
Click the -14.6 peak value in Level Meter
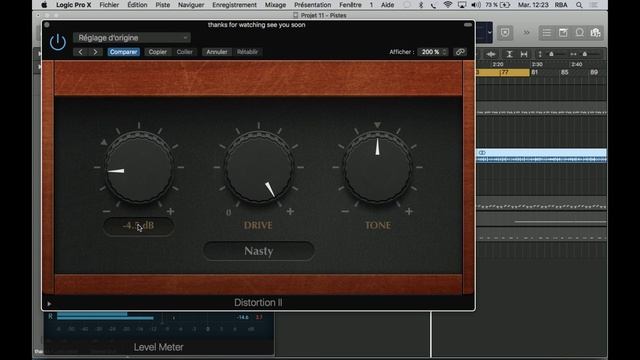pos(242,317)
